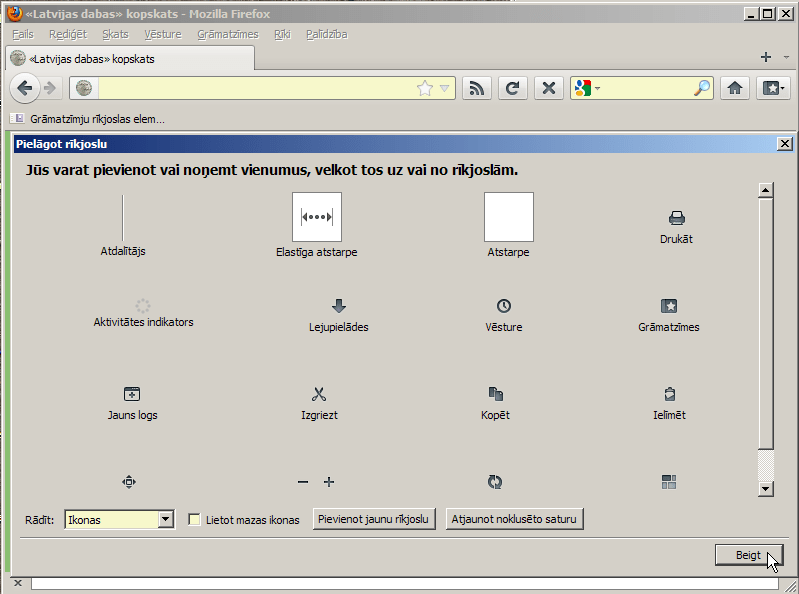Click Pievienot jaunu rīkjoslu button
The height and width of the screenshot is (594, 799).
coord(374,519)
